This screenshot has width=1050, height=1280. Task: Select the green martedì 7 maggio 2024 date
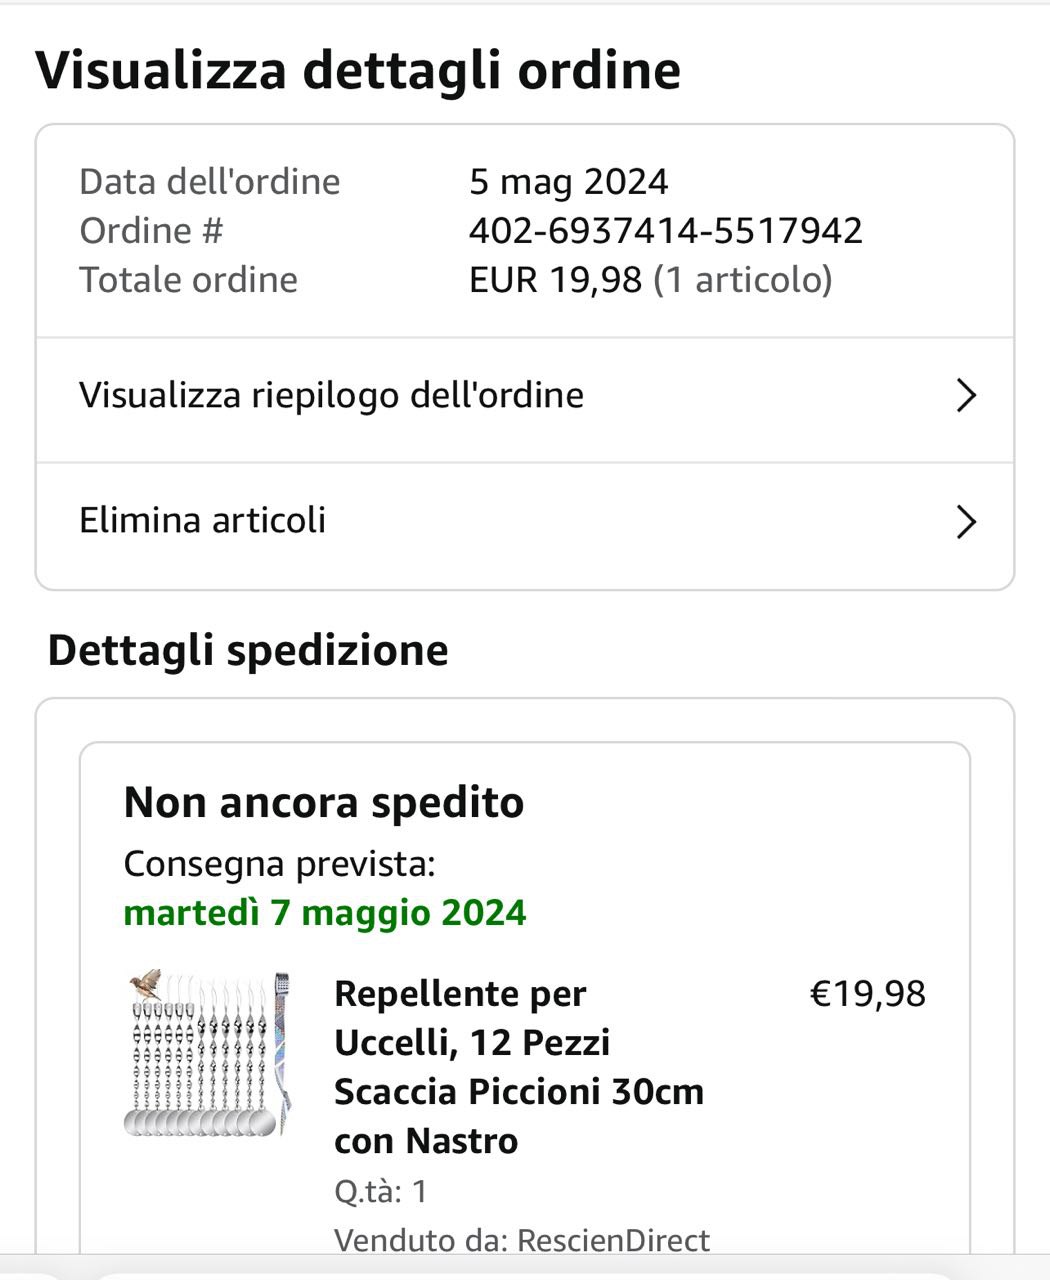[325, 913]
